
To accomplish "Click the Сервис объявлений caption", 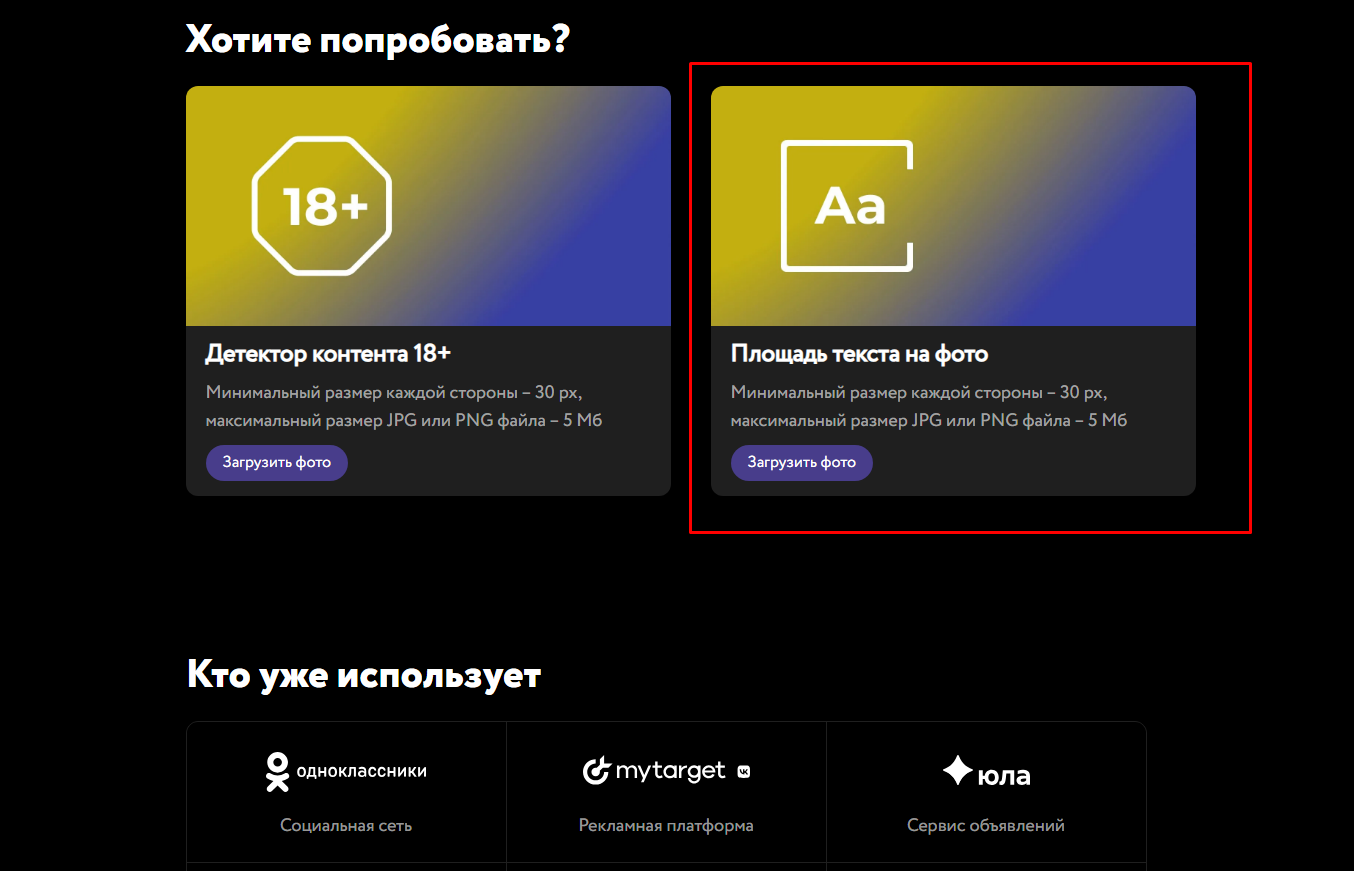I will point(986,826).
